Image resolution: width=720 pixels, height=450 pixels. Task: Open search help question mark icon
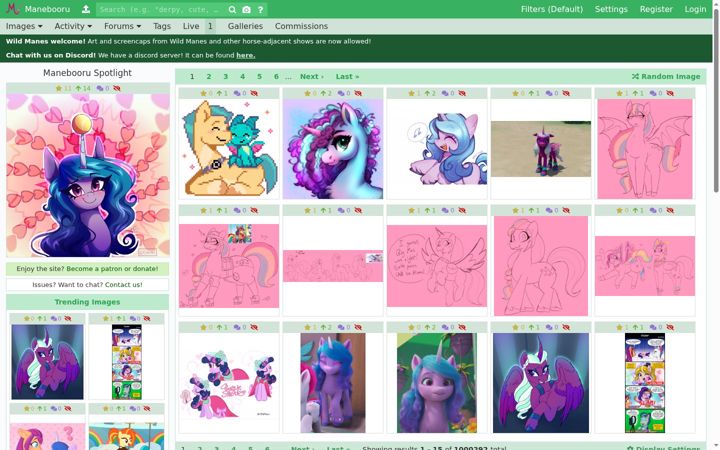(x=260, y=9)
